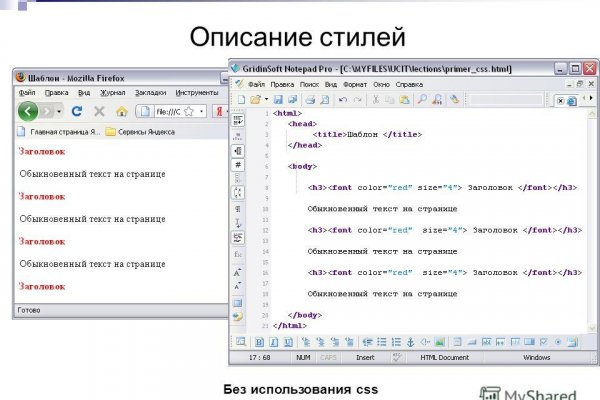Toggle the pilcrow show-symbols button in sidebar
Image resolution: width=600 pixels, height=400 pixels.
238,210
